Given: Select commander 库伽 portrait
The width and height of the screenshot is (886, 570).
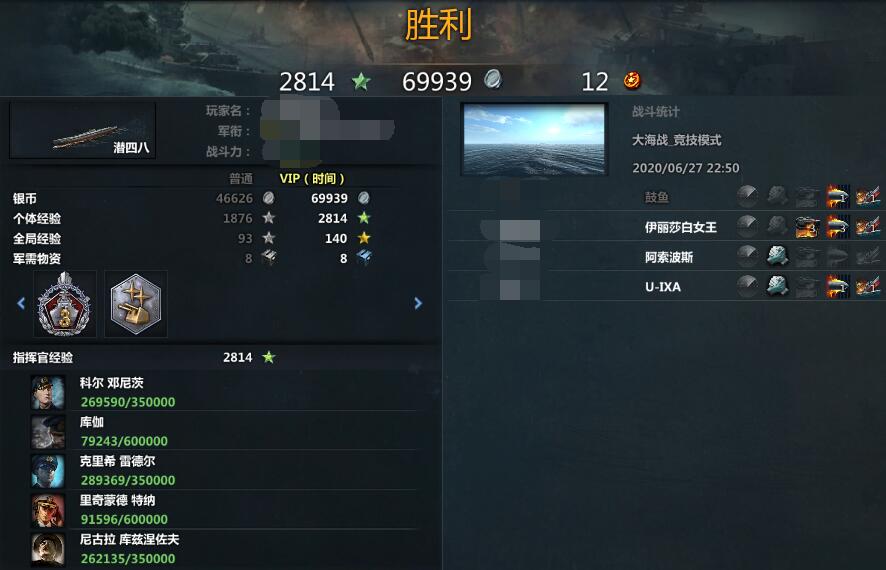Looking at the screenshot, I should 48,432.
